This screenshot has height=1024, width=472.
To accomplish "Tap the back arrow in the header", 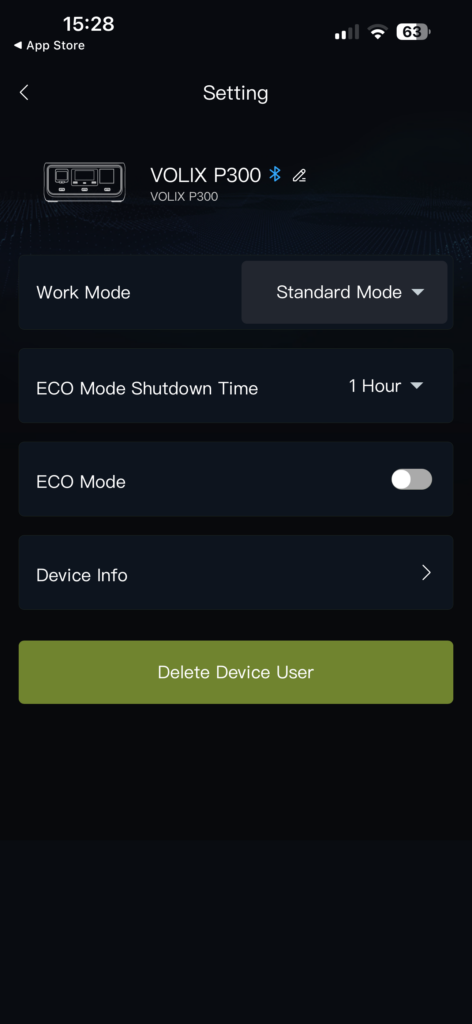I will click(x=24, y=92).
